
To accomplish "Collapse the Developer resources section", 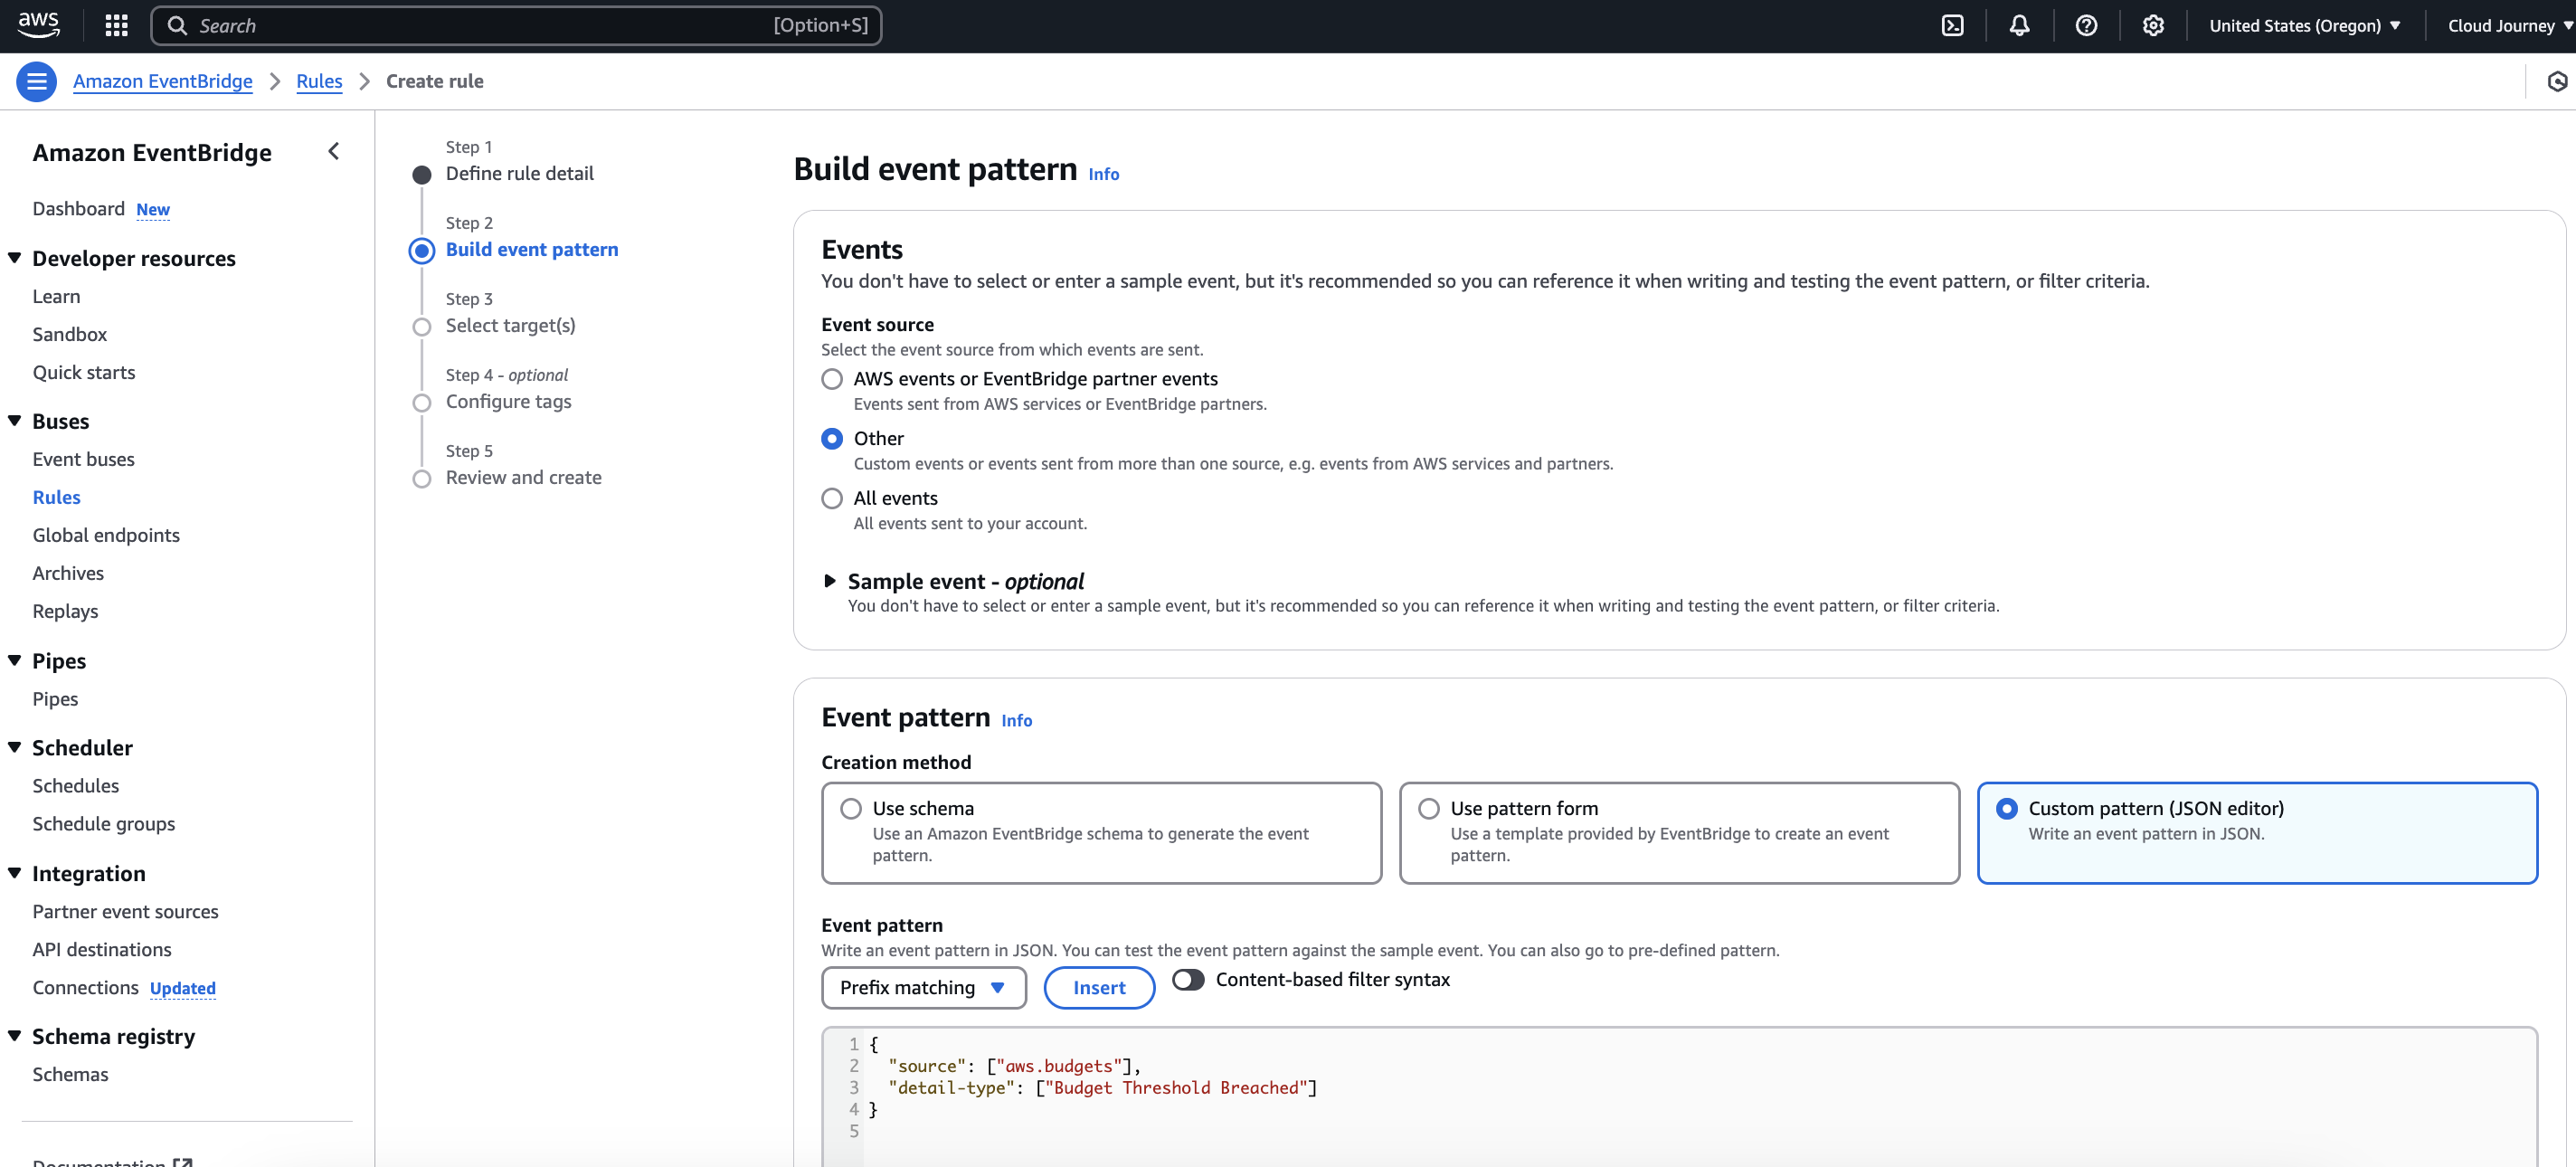I will pyautogui.click(x=15, y=258).
